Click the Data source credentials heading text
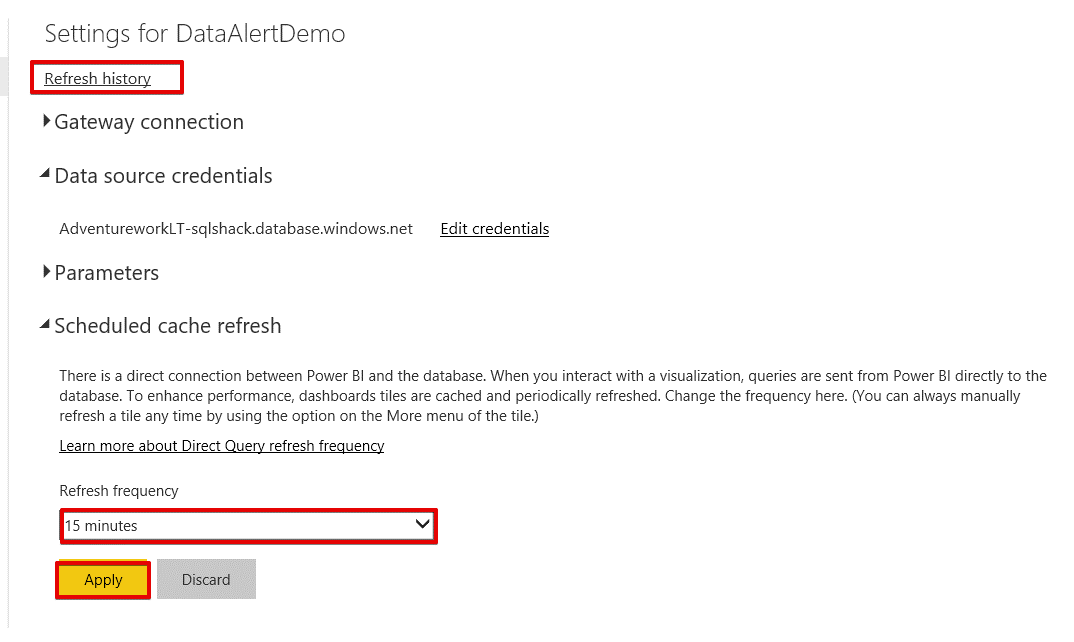1074x642 pixels. point(163,176)
